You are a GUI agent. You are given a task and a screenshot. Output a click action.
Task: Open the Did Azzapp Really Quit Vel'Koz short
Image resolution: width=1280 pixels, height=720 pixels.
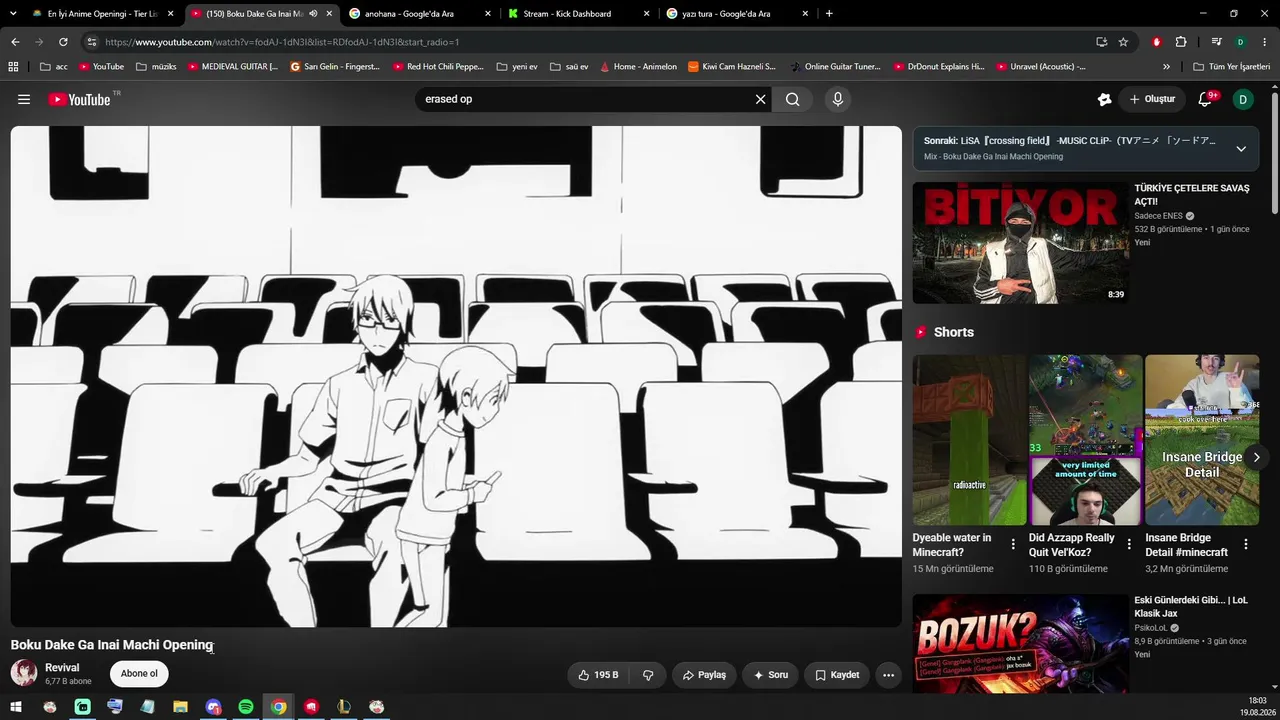(x=1085, y=440)
